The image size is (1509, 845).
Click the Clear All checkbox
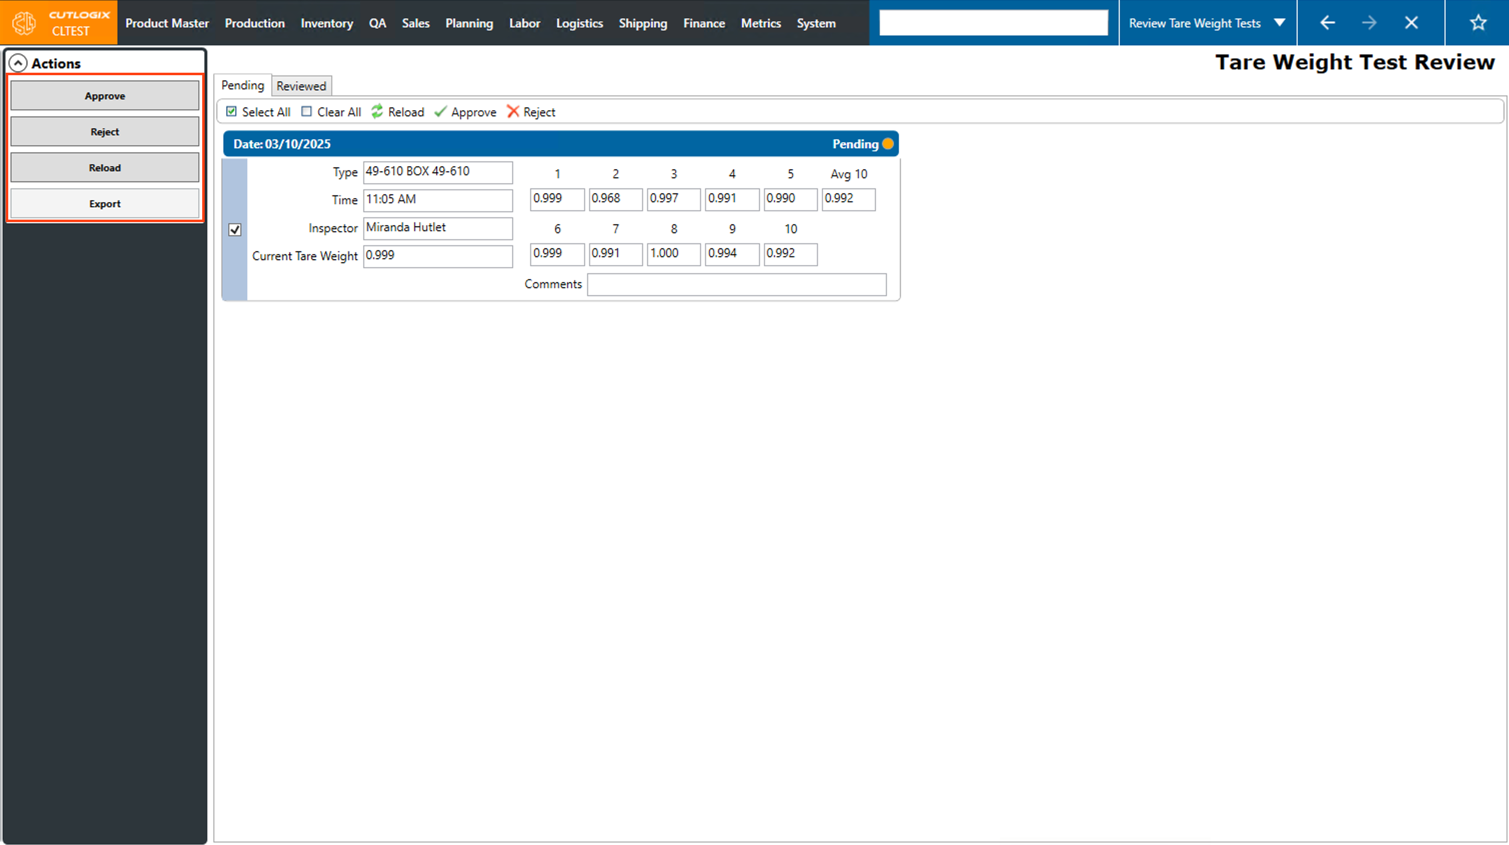(306, 112)
